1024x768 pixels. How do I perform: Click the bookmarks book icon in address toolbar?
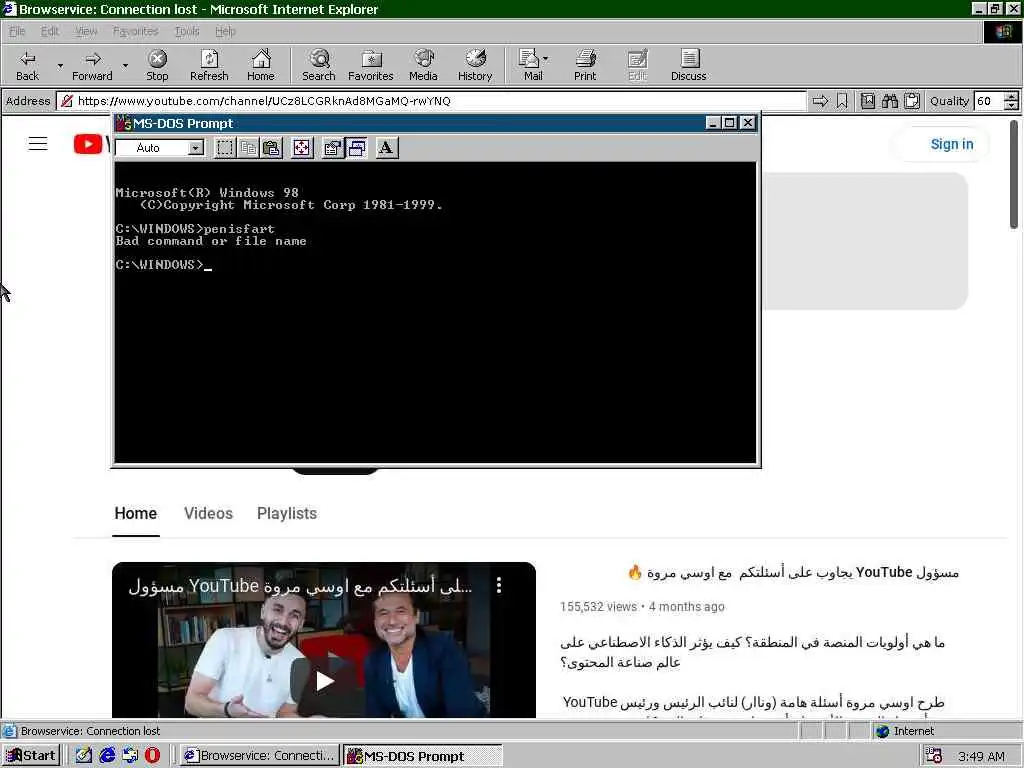coord(868,101)
